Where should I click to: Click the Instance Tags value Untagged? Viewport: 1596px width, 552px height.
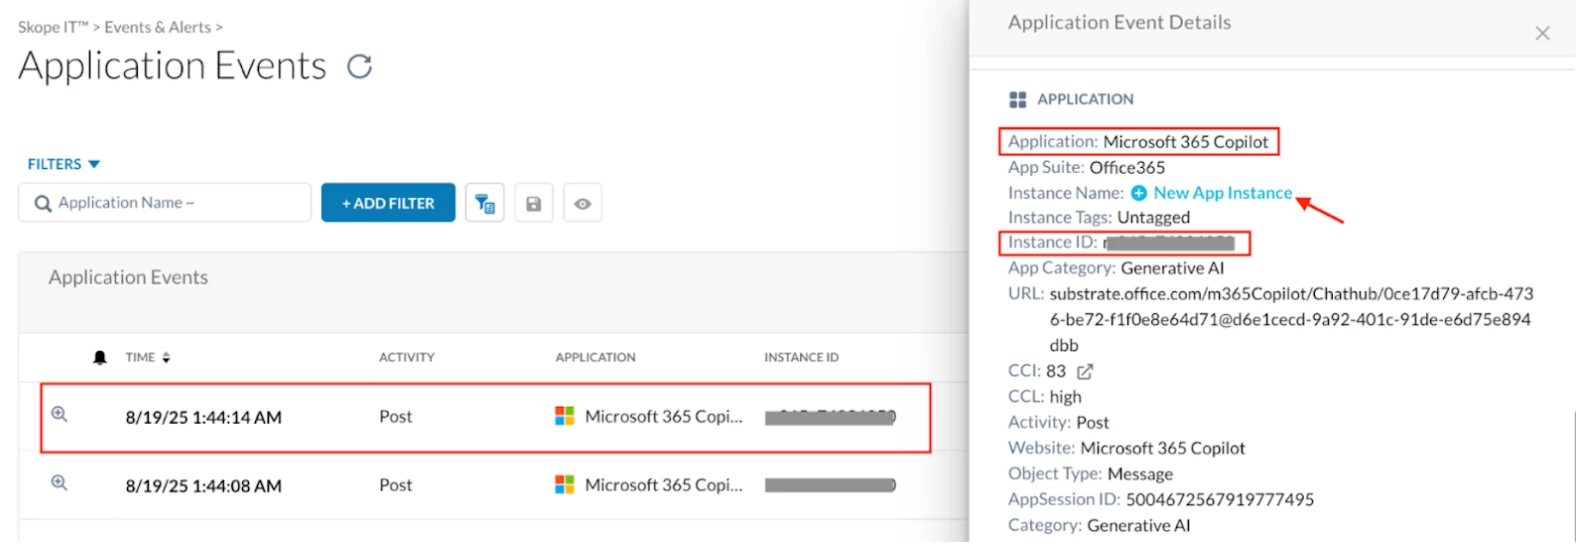pos(1154,217)
